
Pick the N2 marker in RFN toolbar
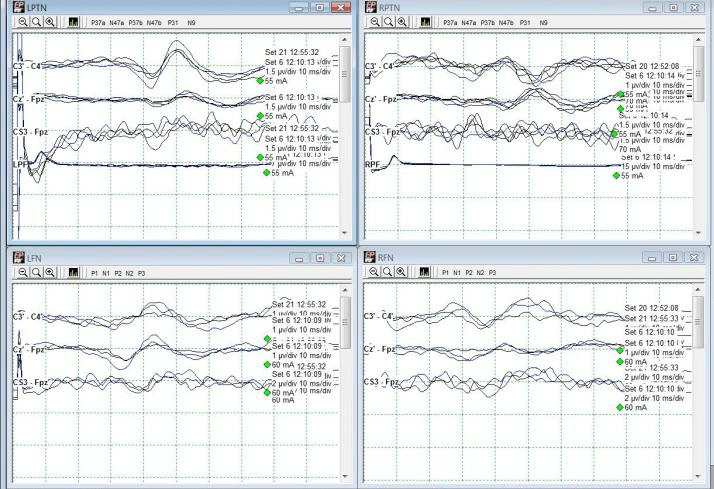click(x=478, y=272)
